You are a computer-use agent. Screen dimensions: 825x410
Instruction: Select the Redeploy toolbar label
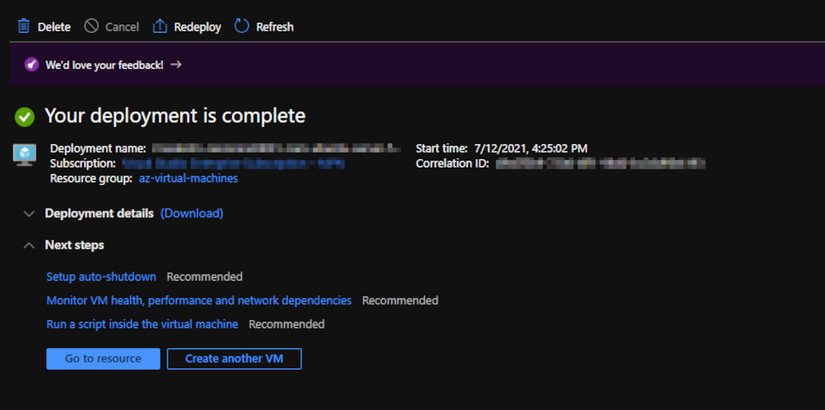(197, 27)
